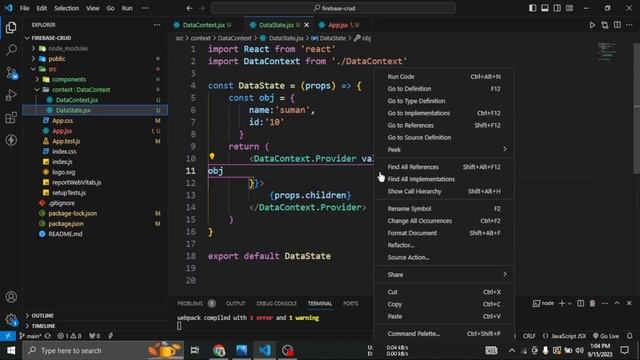Screen dimensions: 640x360
Task: Choose Format Document in context menu
Action: 444,233
